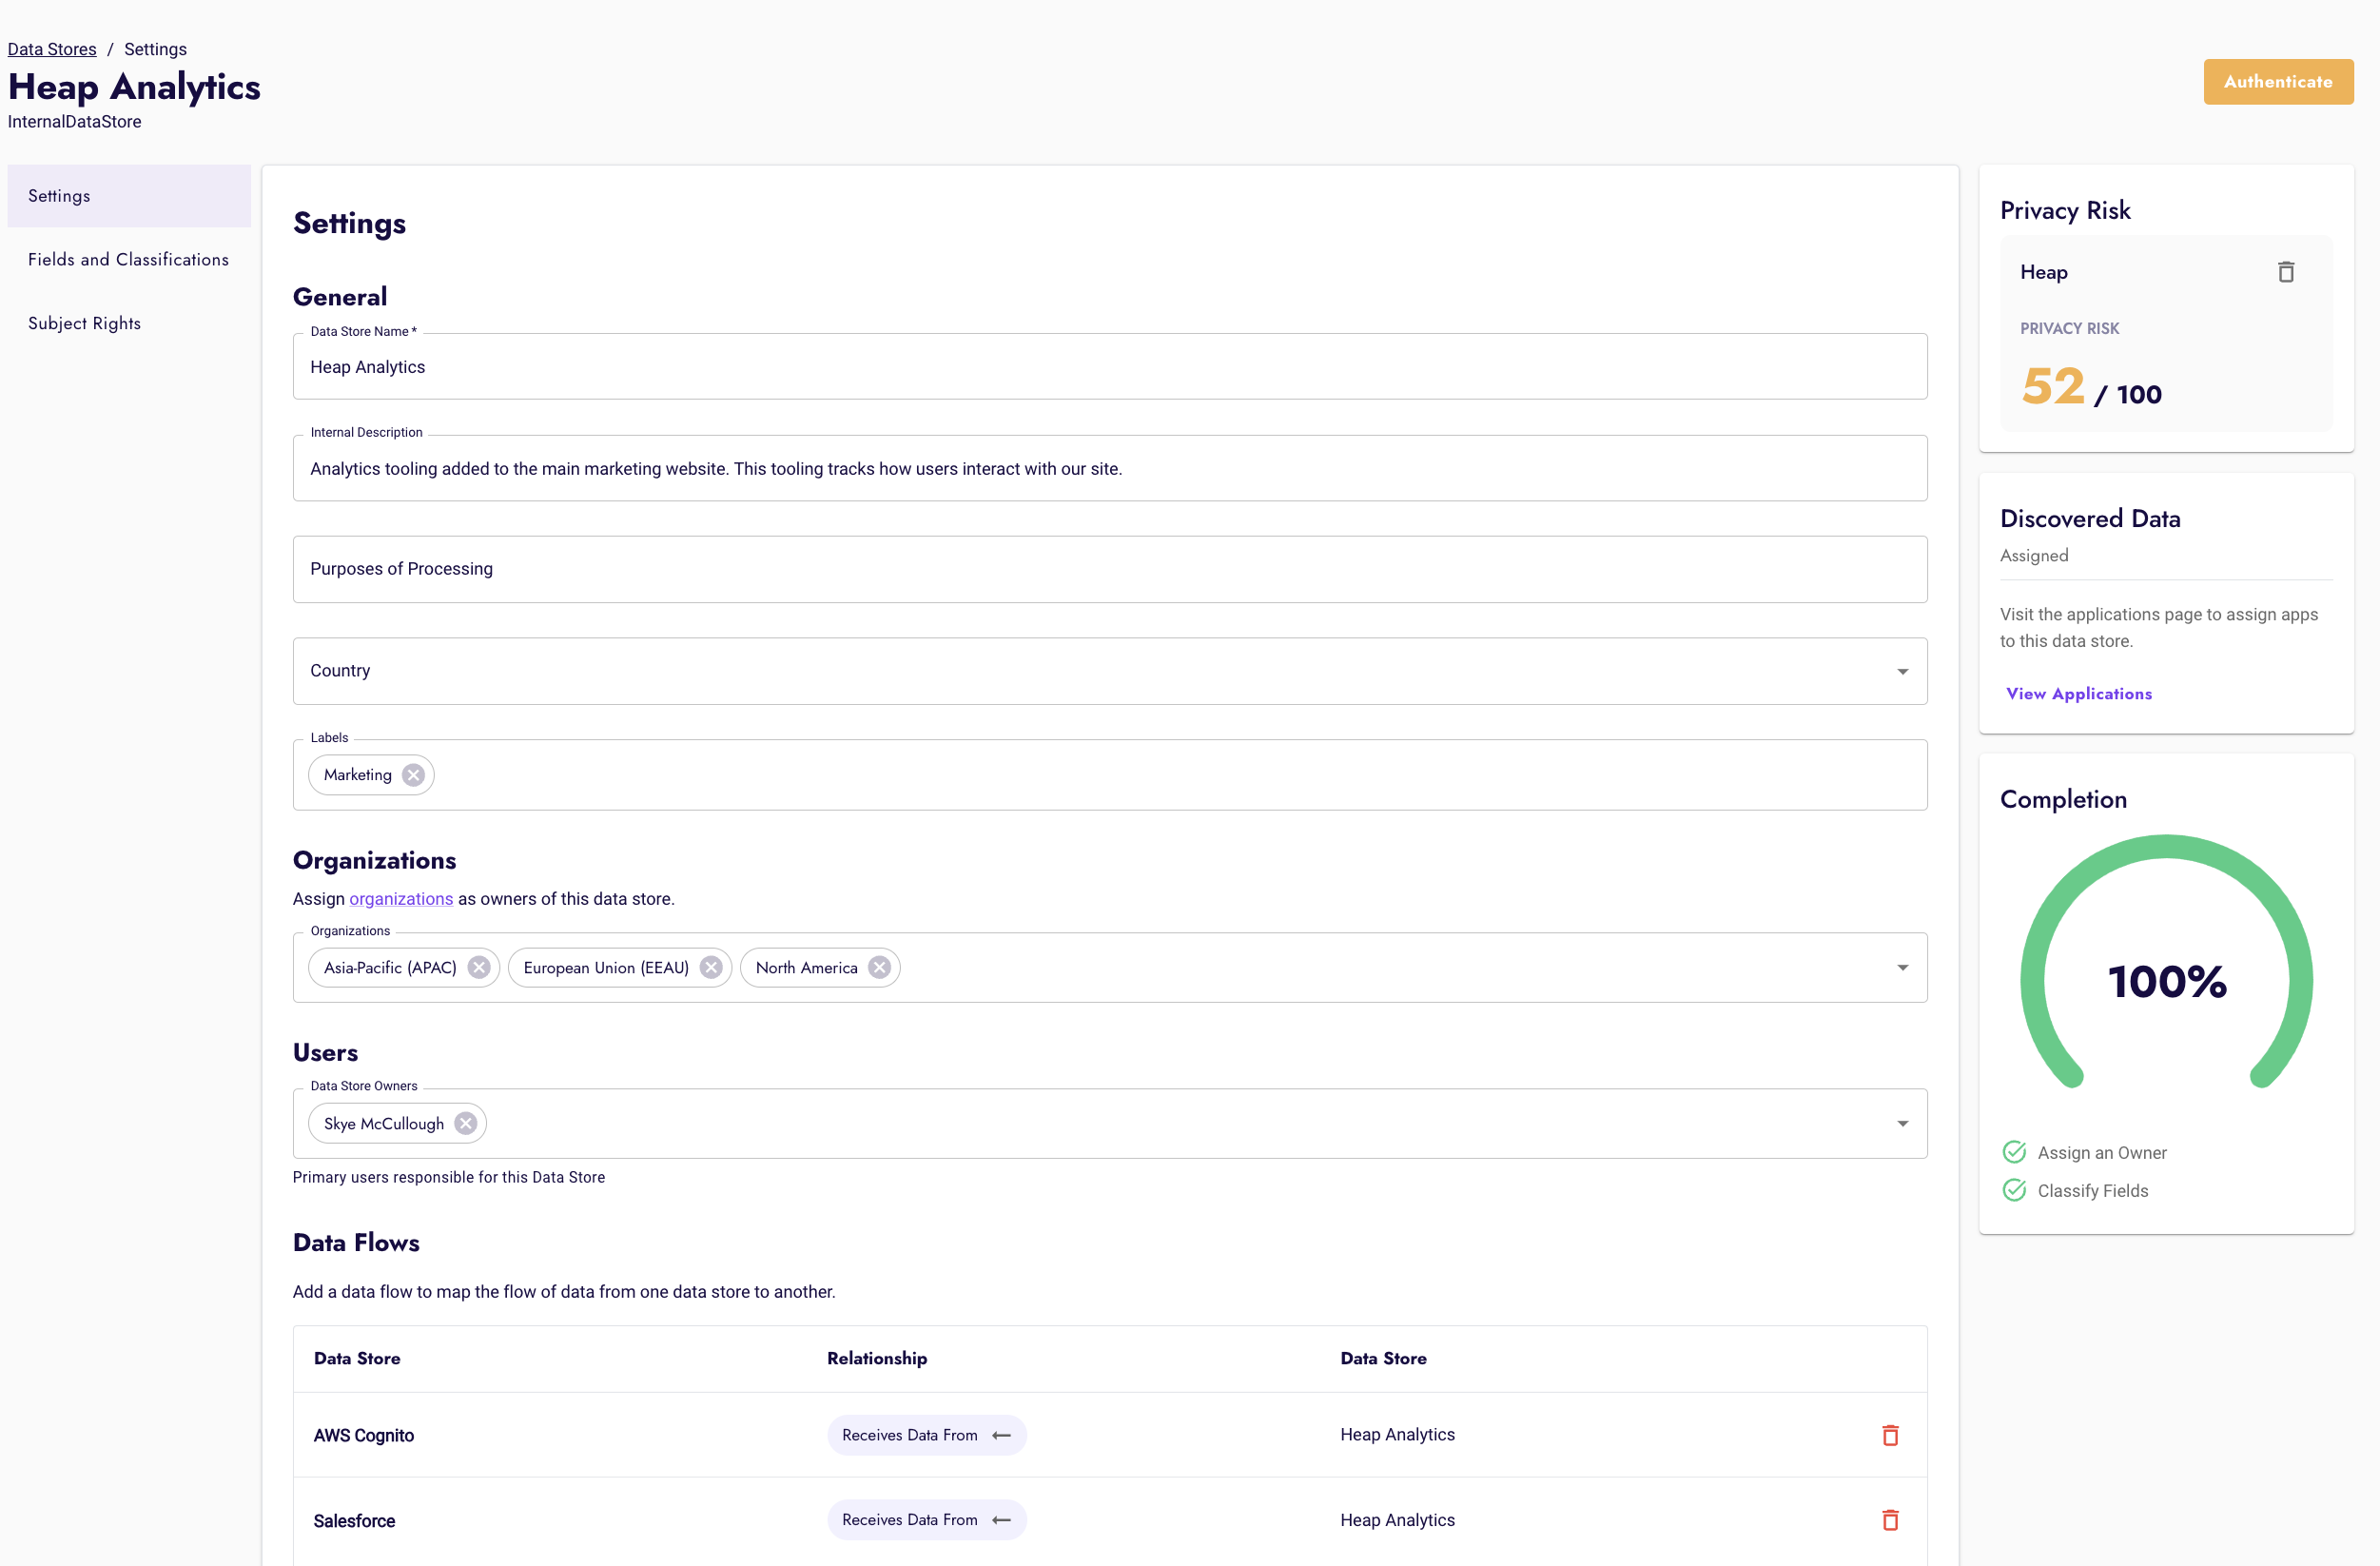Click the Purposes of Processing field
The width and height of the screenshot is (2380, 1566).
(1109, 569)
